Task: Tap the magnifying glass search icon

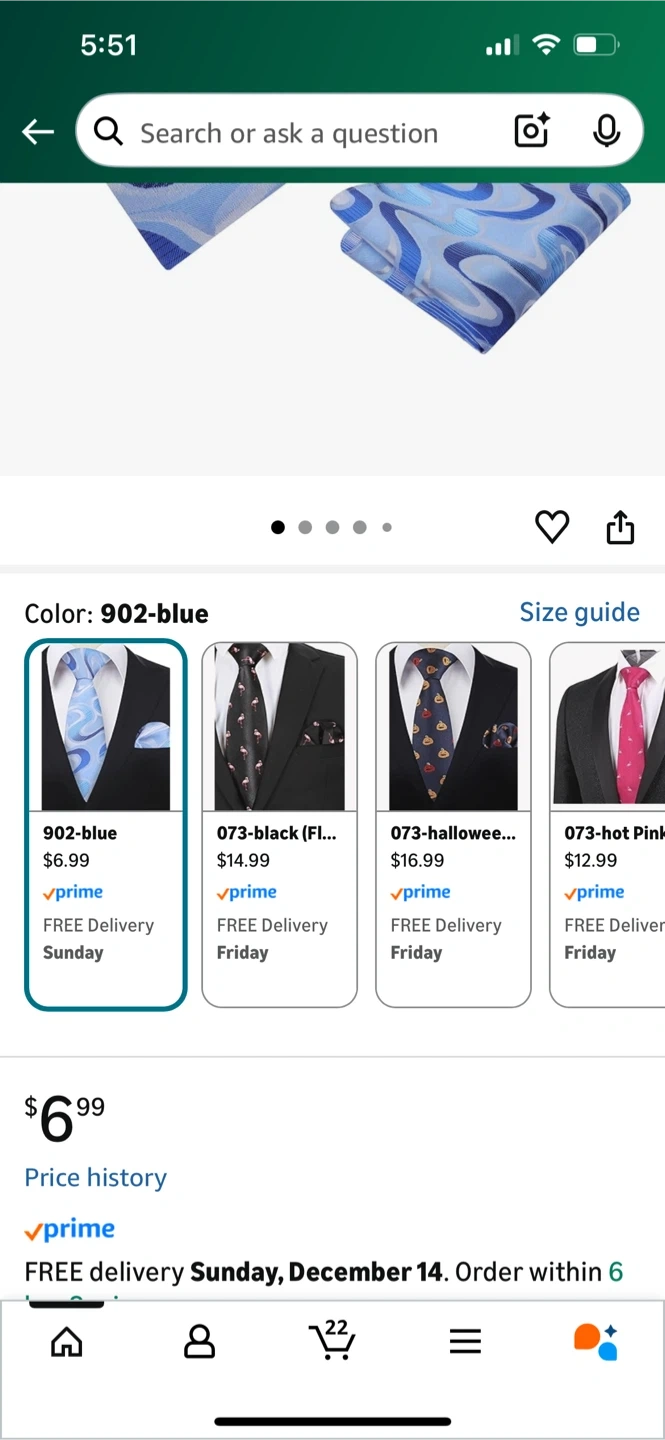Action: [108, 131]
